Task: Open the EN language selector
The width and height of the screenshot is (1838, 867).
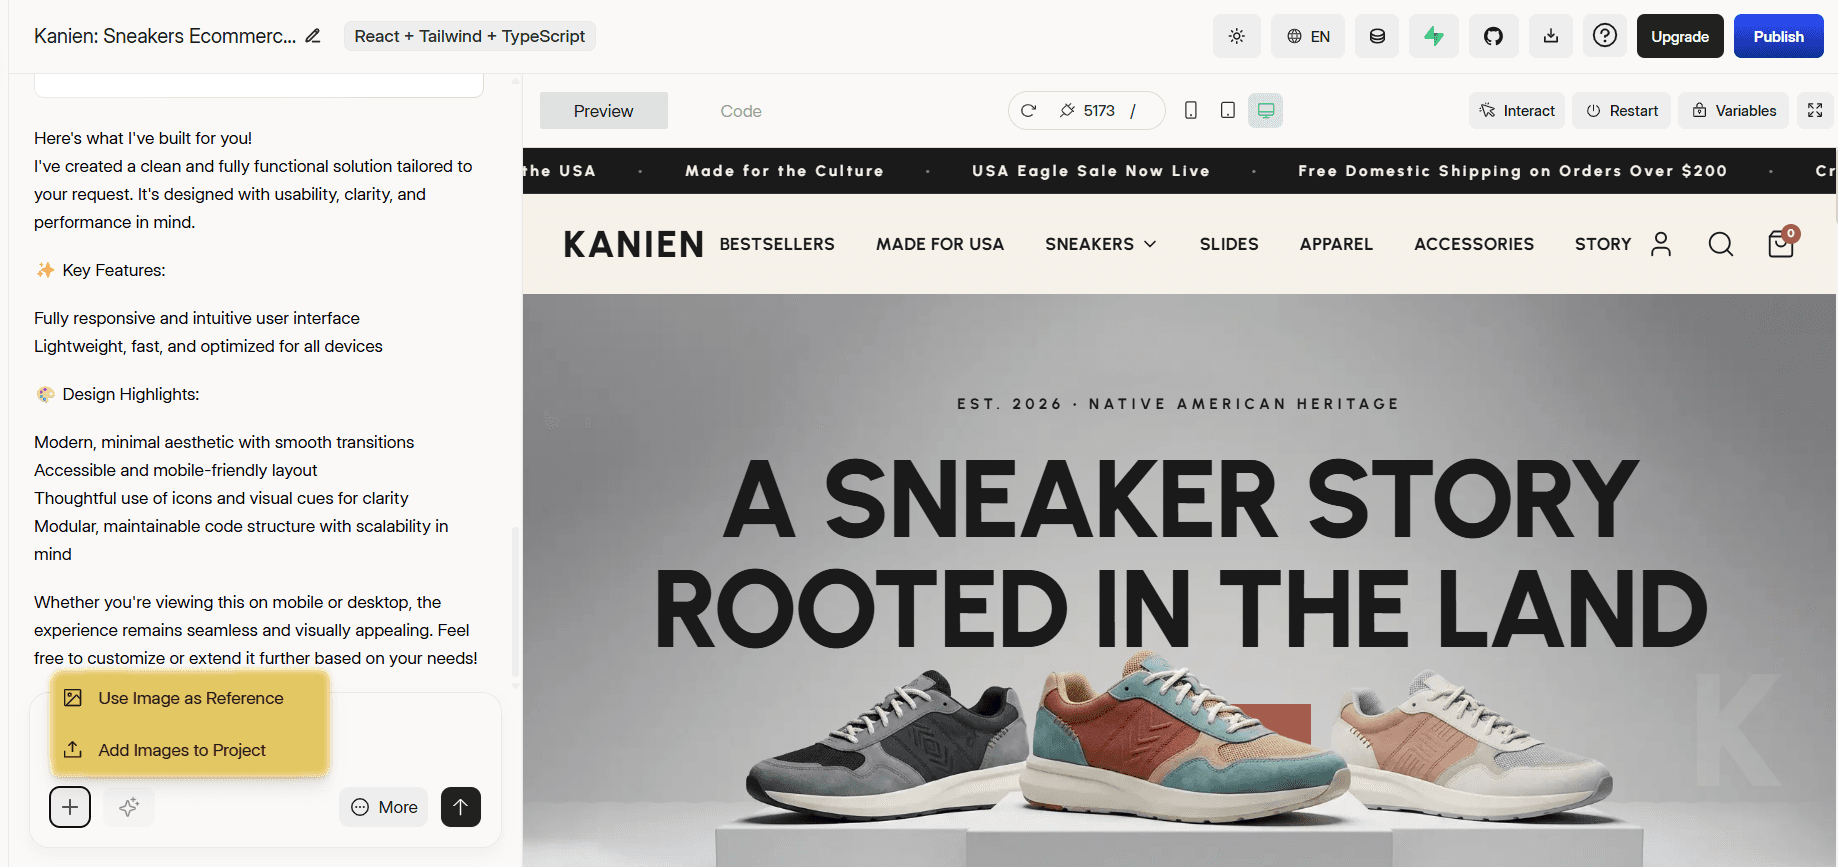Action: click(x=1308, y=36)
